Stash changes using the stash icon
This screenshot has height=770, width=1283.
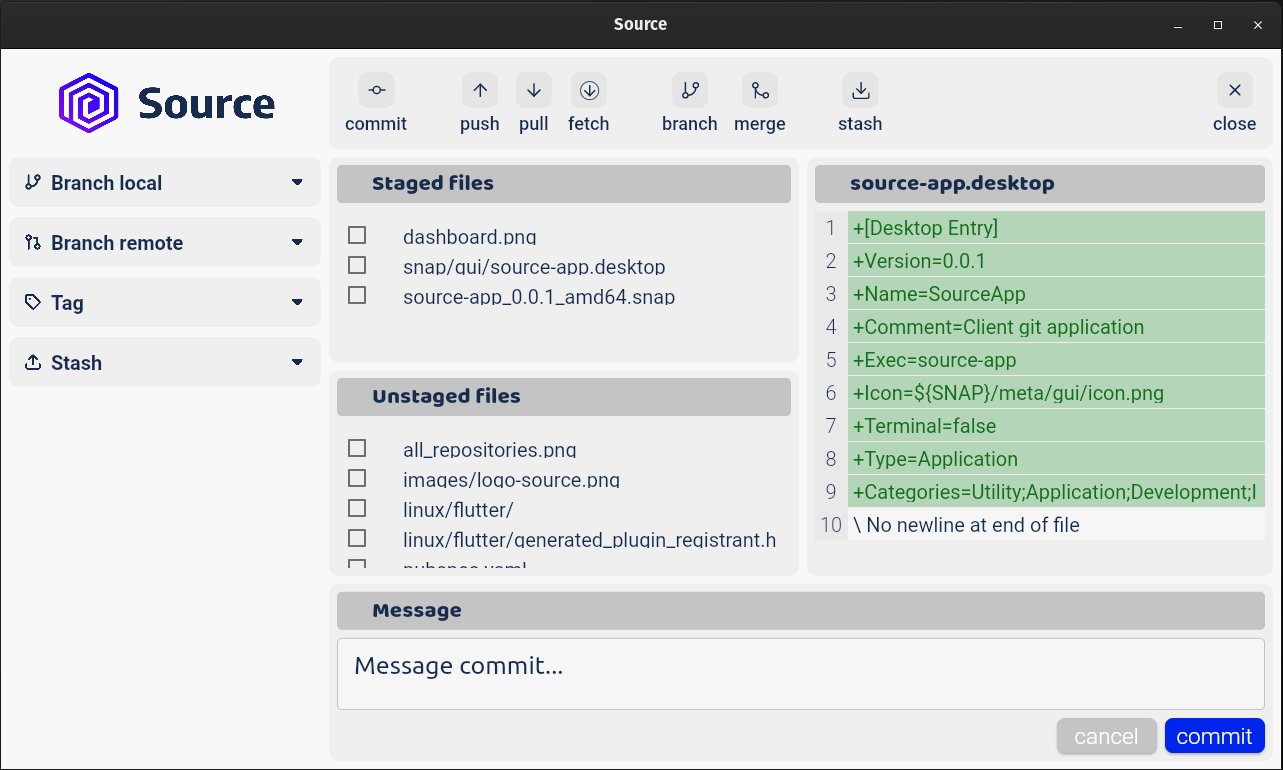click(x=859, y=89)
